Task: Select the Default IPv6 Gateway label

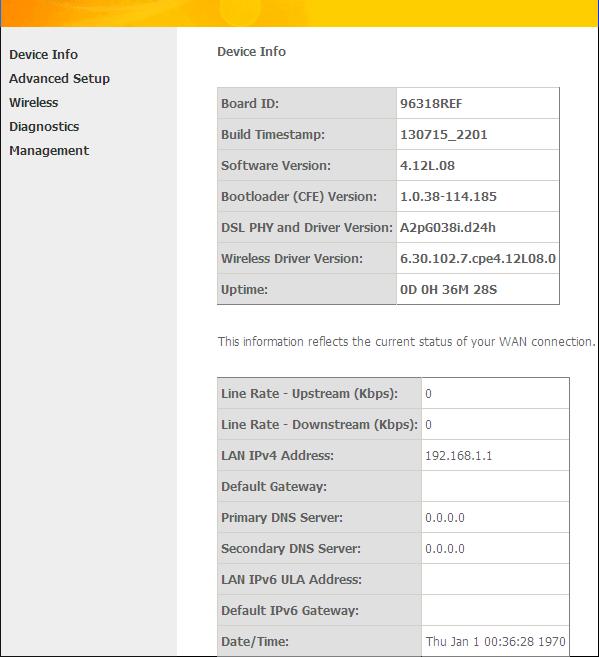Action: pyautogui.click(x=290, y=610)
